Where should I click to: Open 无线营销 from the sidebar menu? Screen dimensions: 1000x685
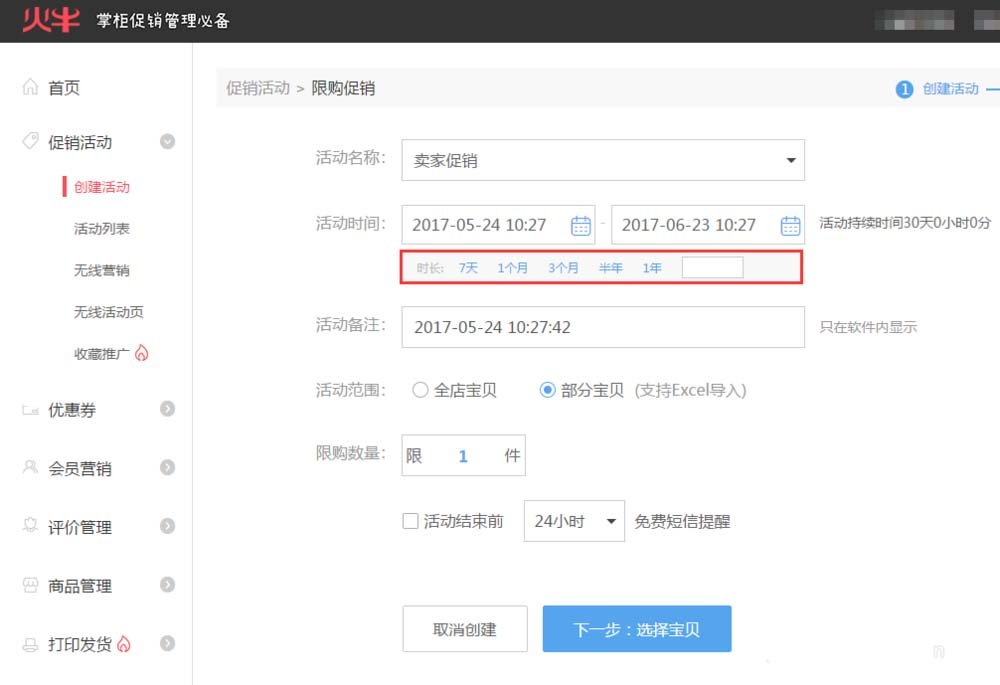(x=104, y=270)
